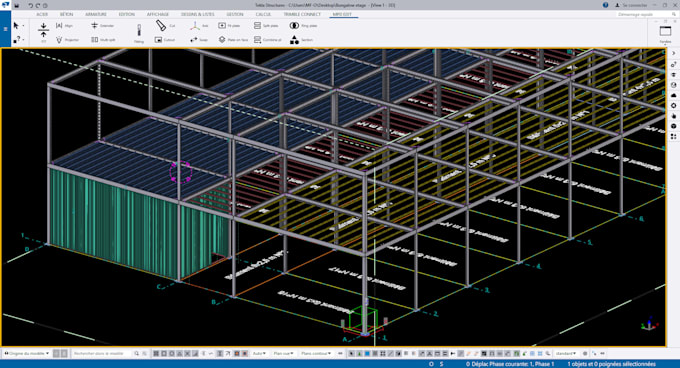Open the hamburger file menu
Viewport: 680px width, 368px height.
[x=5, y=29]
